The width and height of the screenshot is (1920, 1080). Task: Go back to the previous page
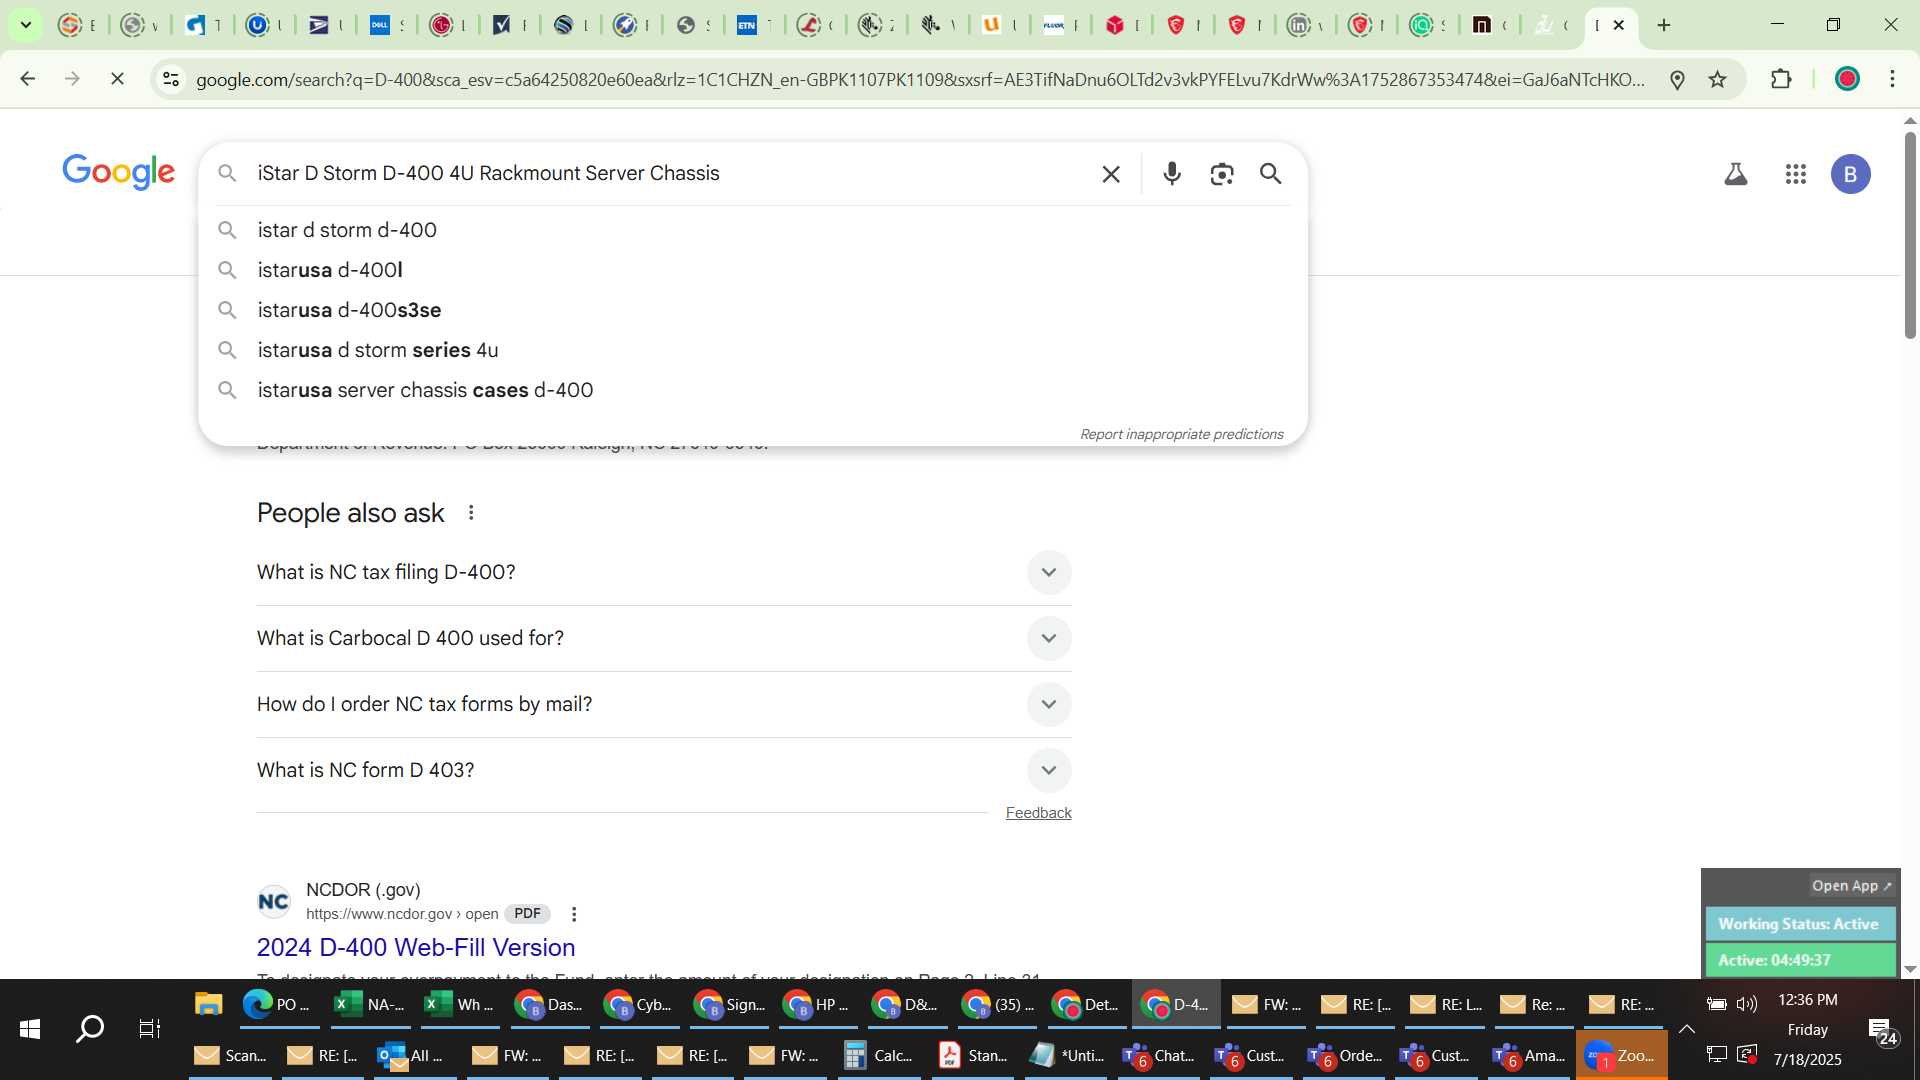tap(28, 79)
